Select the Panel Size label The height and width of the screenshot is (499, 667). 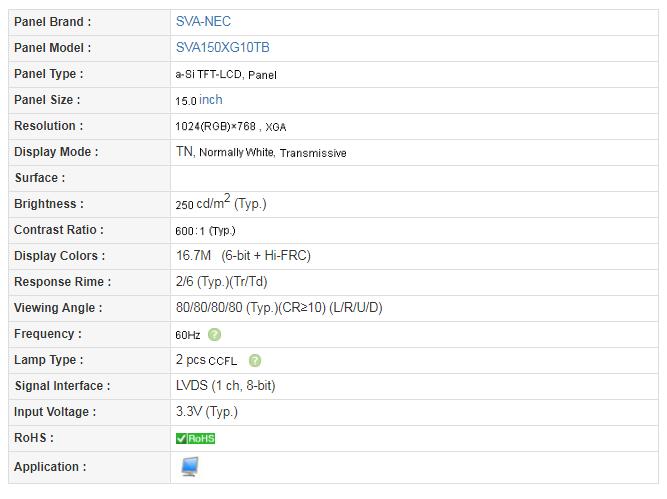(x=47, y=100)
